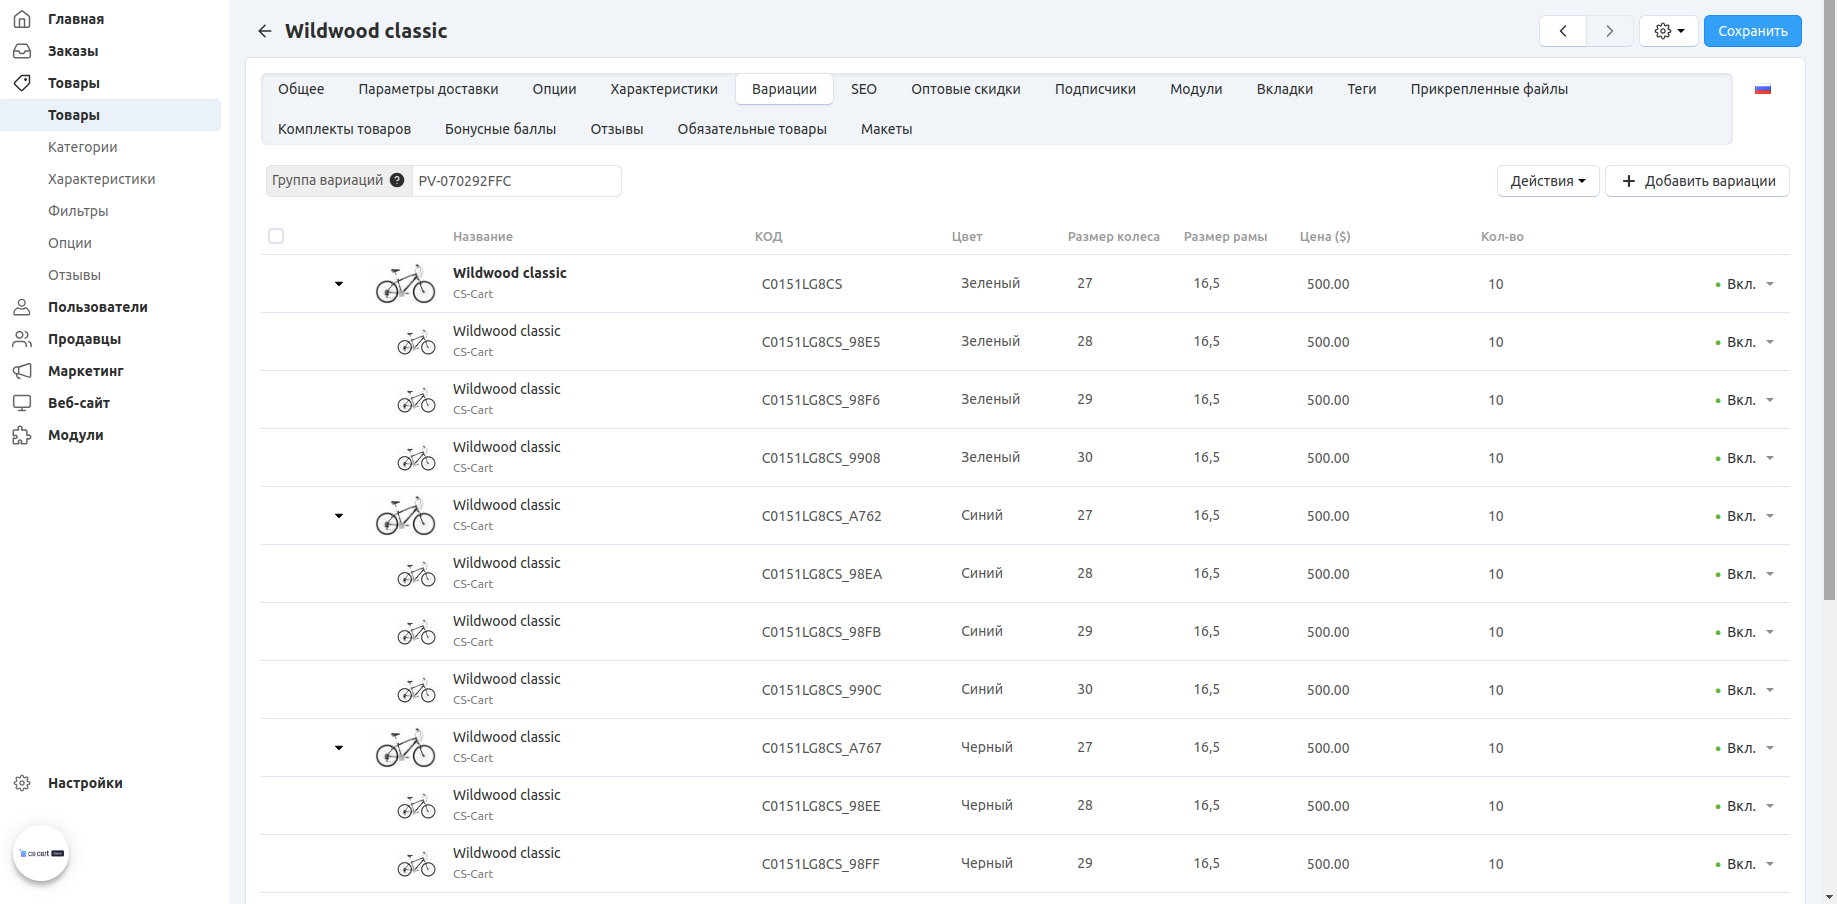This screenshot has width=1837, height=904.
Task: Click the Russian flag language icon
Action: click(x=1762, y=90)
